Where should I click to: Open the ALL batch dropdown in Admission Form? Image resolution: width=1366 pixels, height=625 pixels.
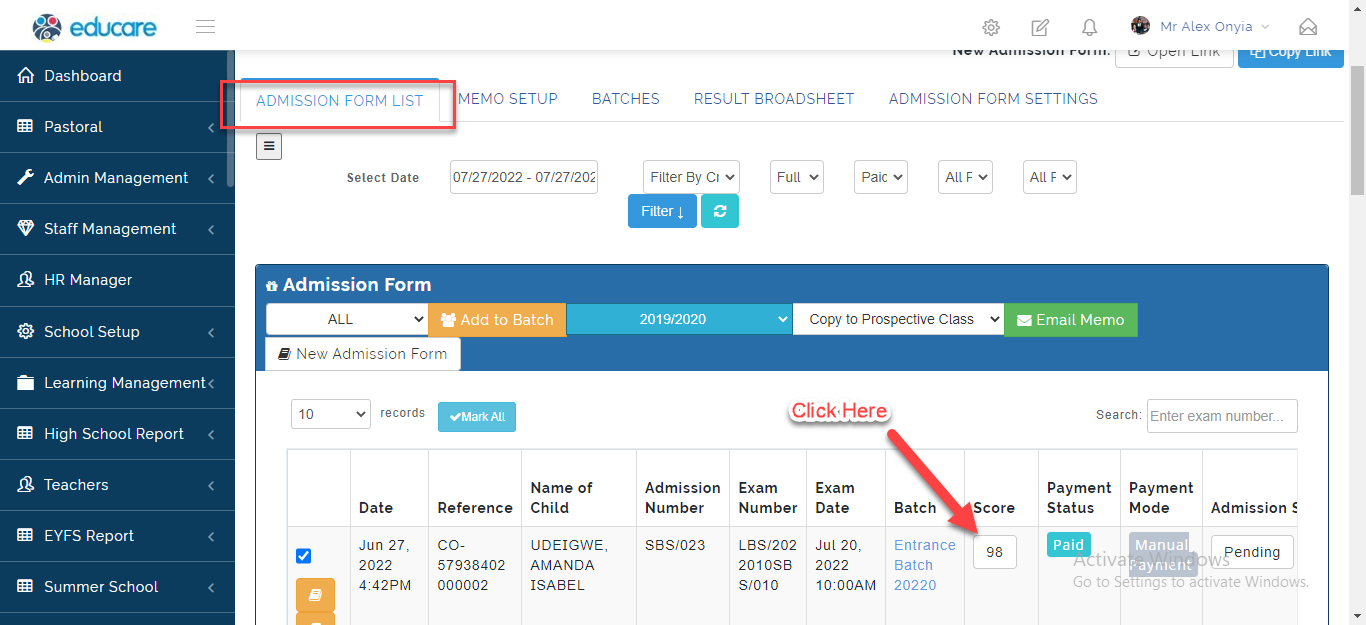point(347,320)
